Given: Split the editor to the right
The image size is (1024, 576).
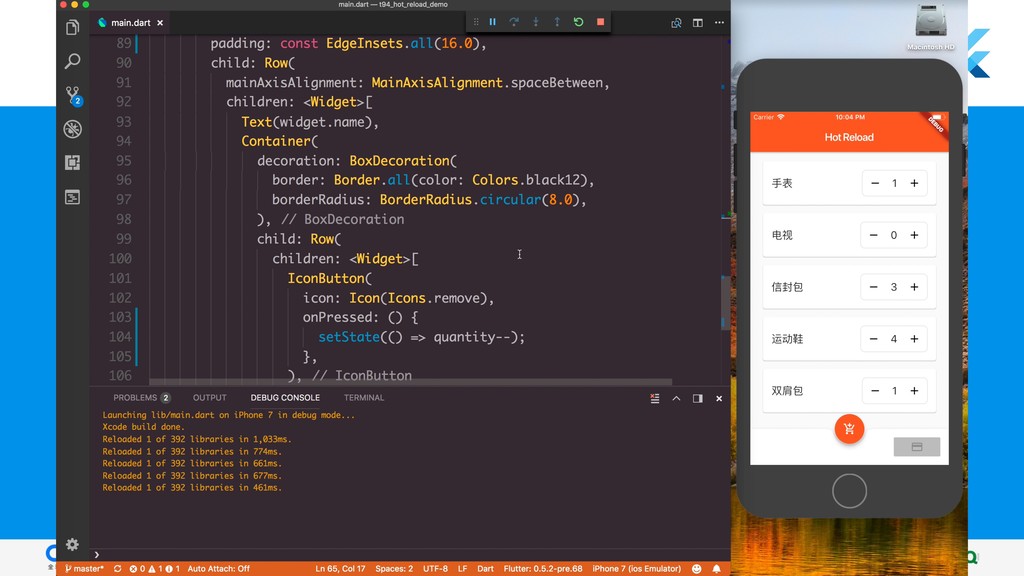Looking at the screenshot, I should [x=698, y=22].
